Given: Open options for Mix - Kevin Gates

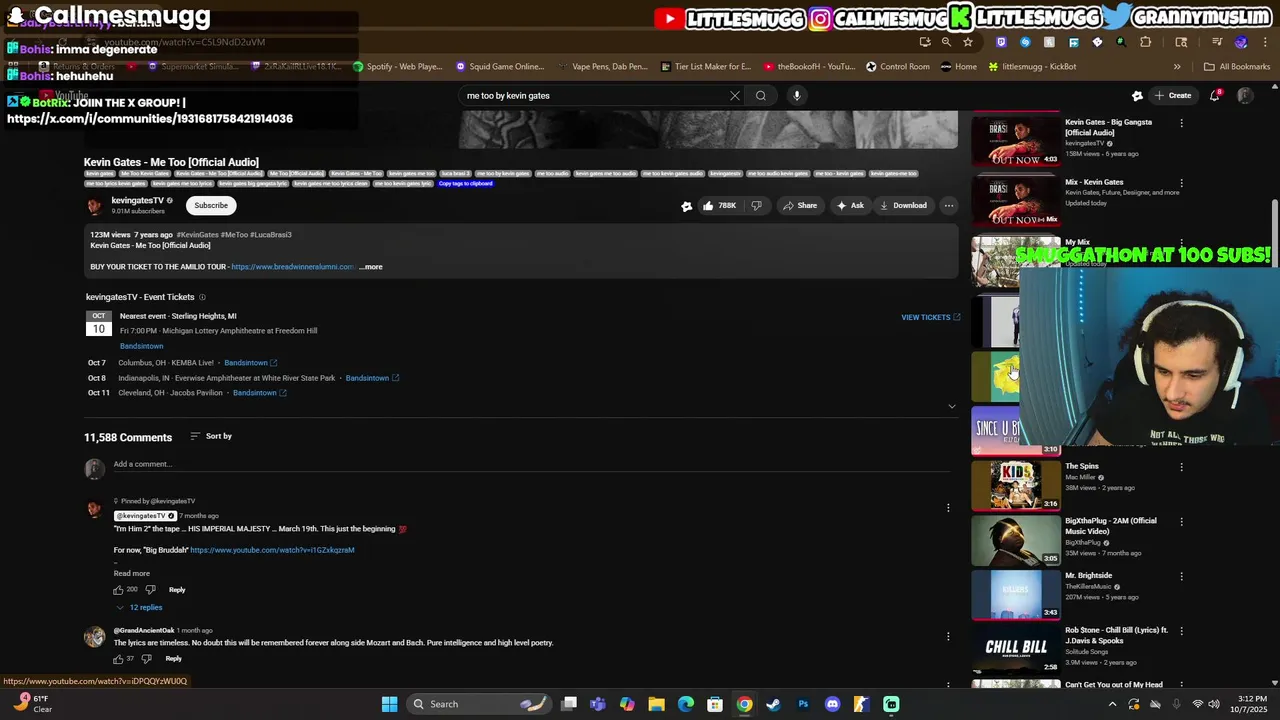Looking at the screenshot, I should click(x=1181, y=184).
